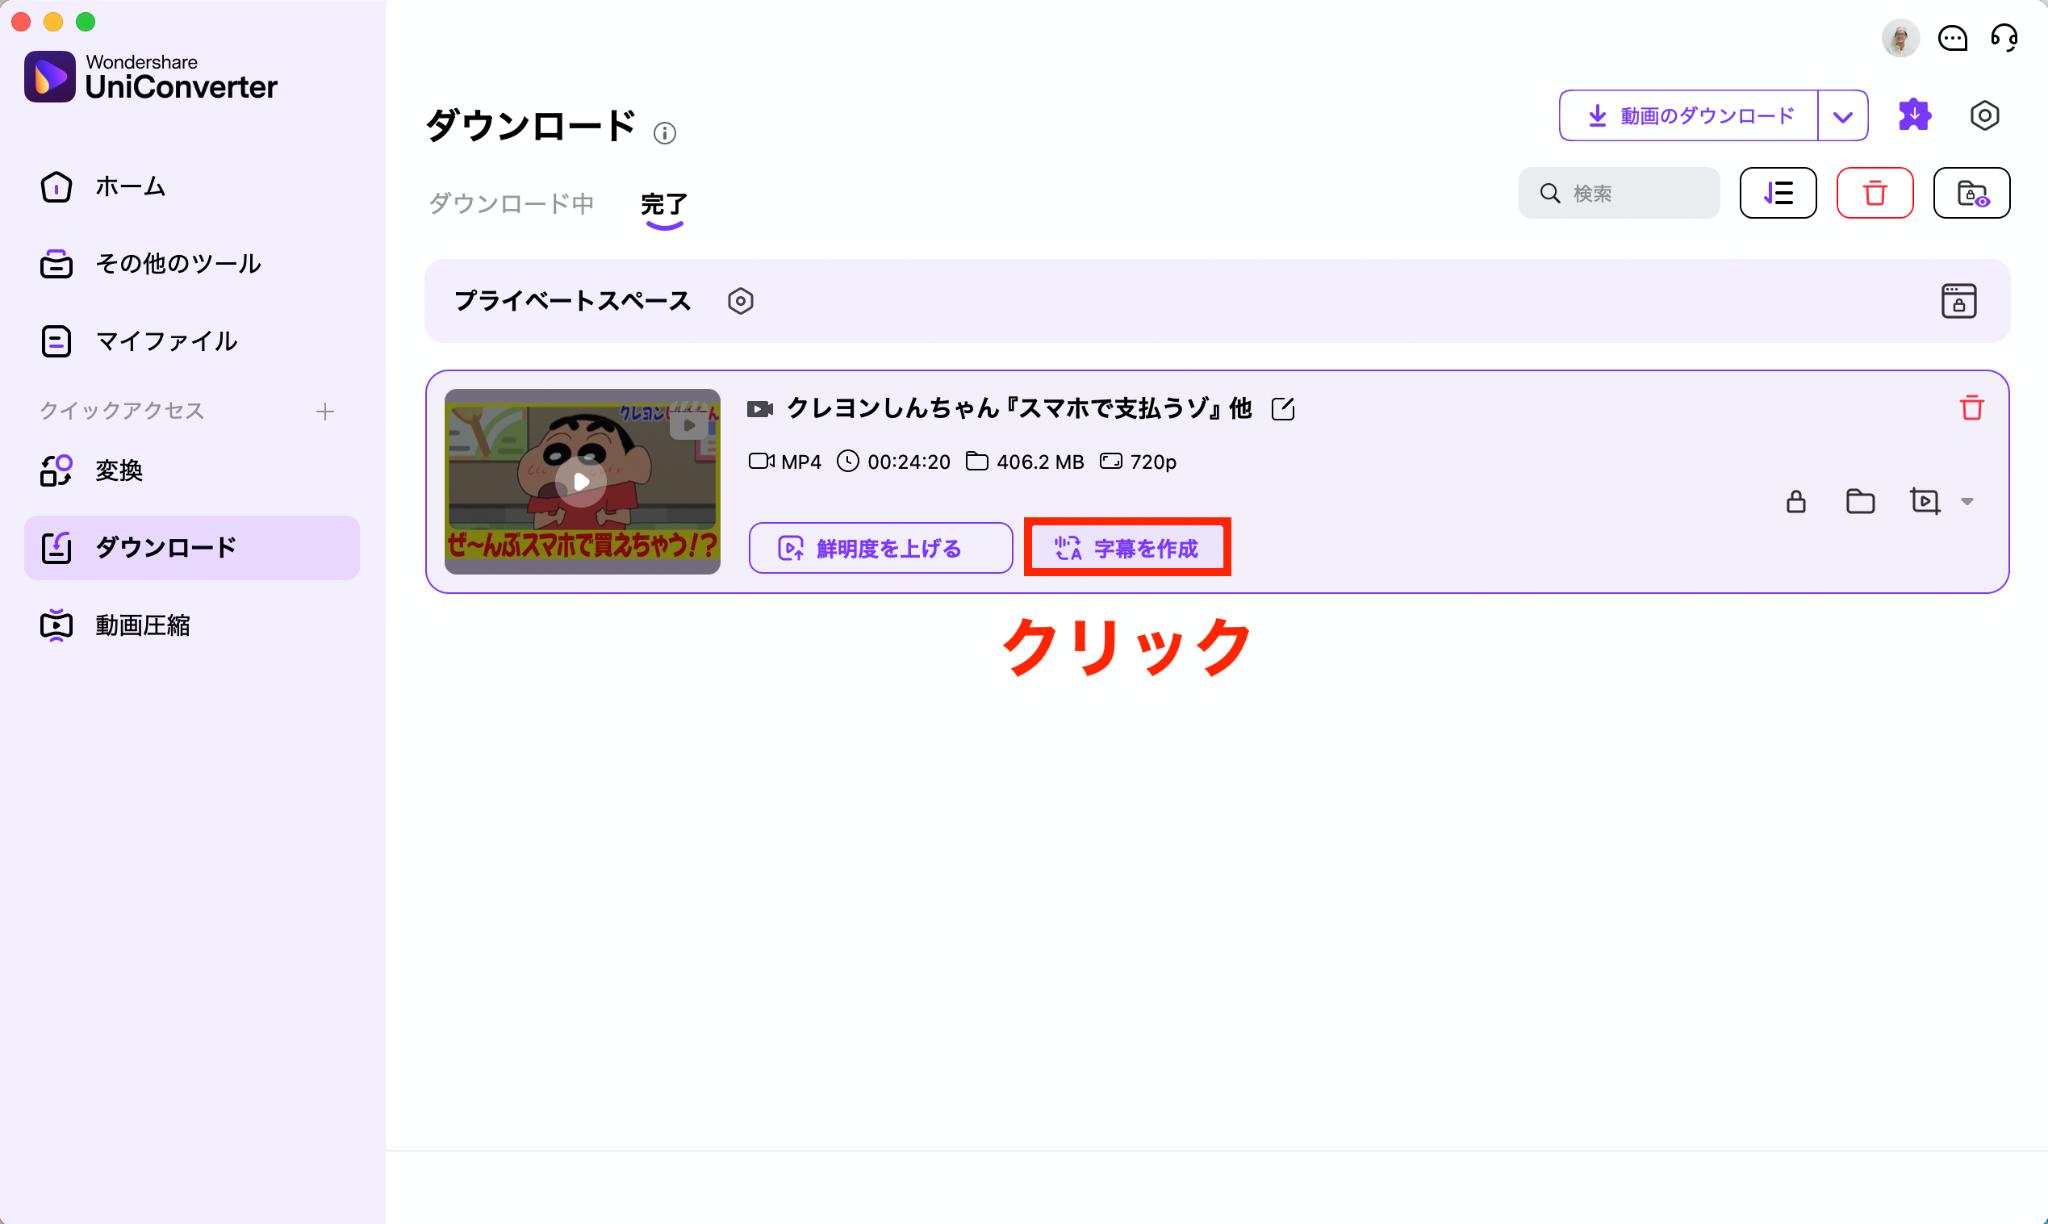Open マイファイル in the sidebar
Screen dimensions: 2048x1224
(x=166, y=341)
